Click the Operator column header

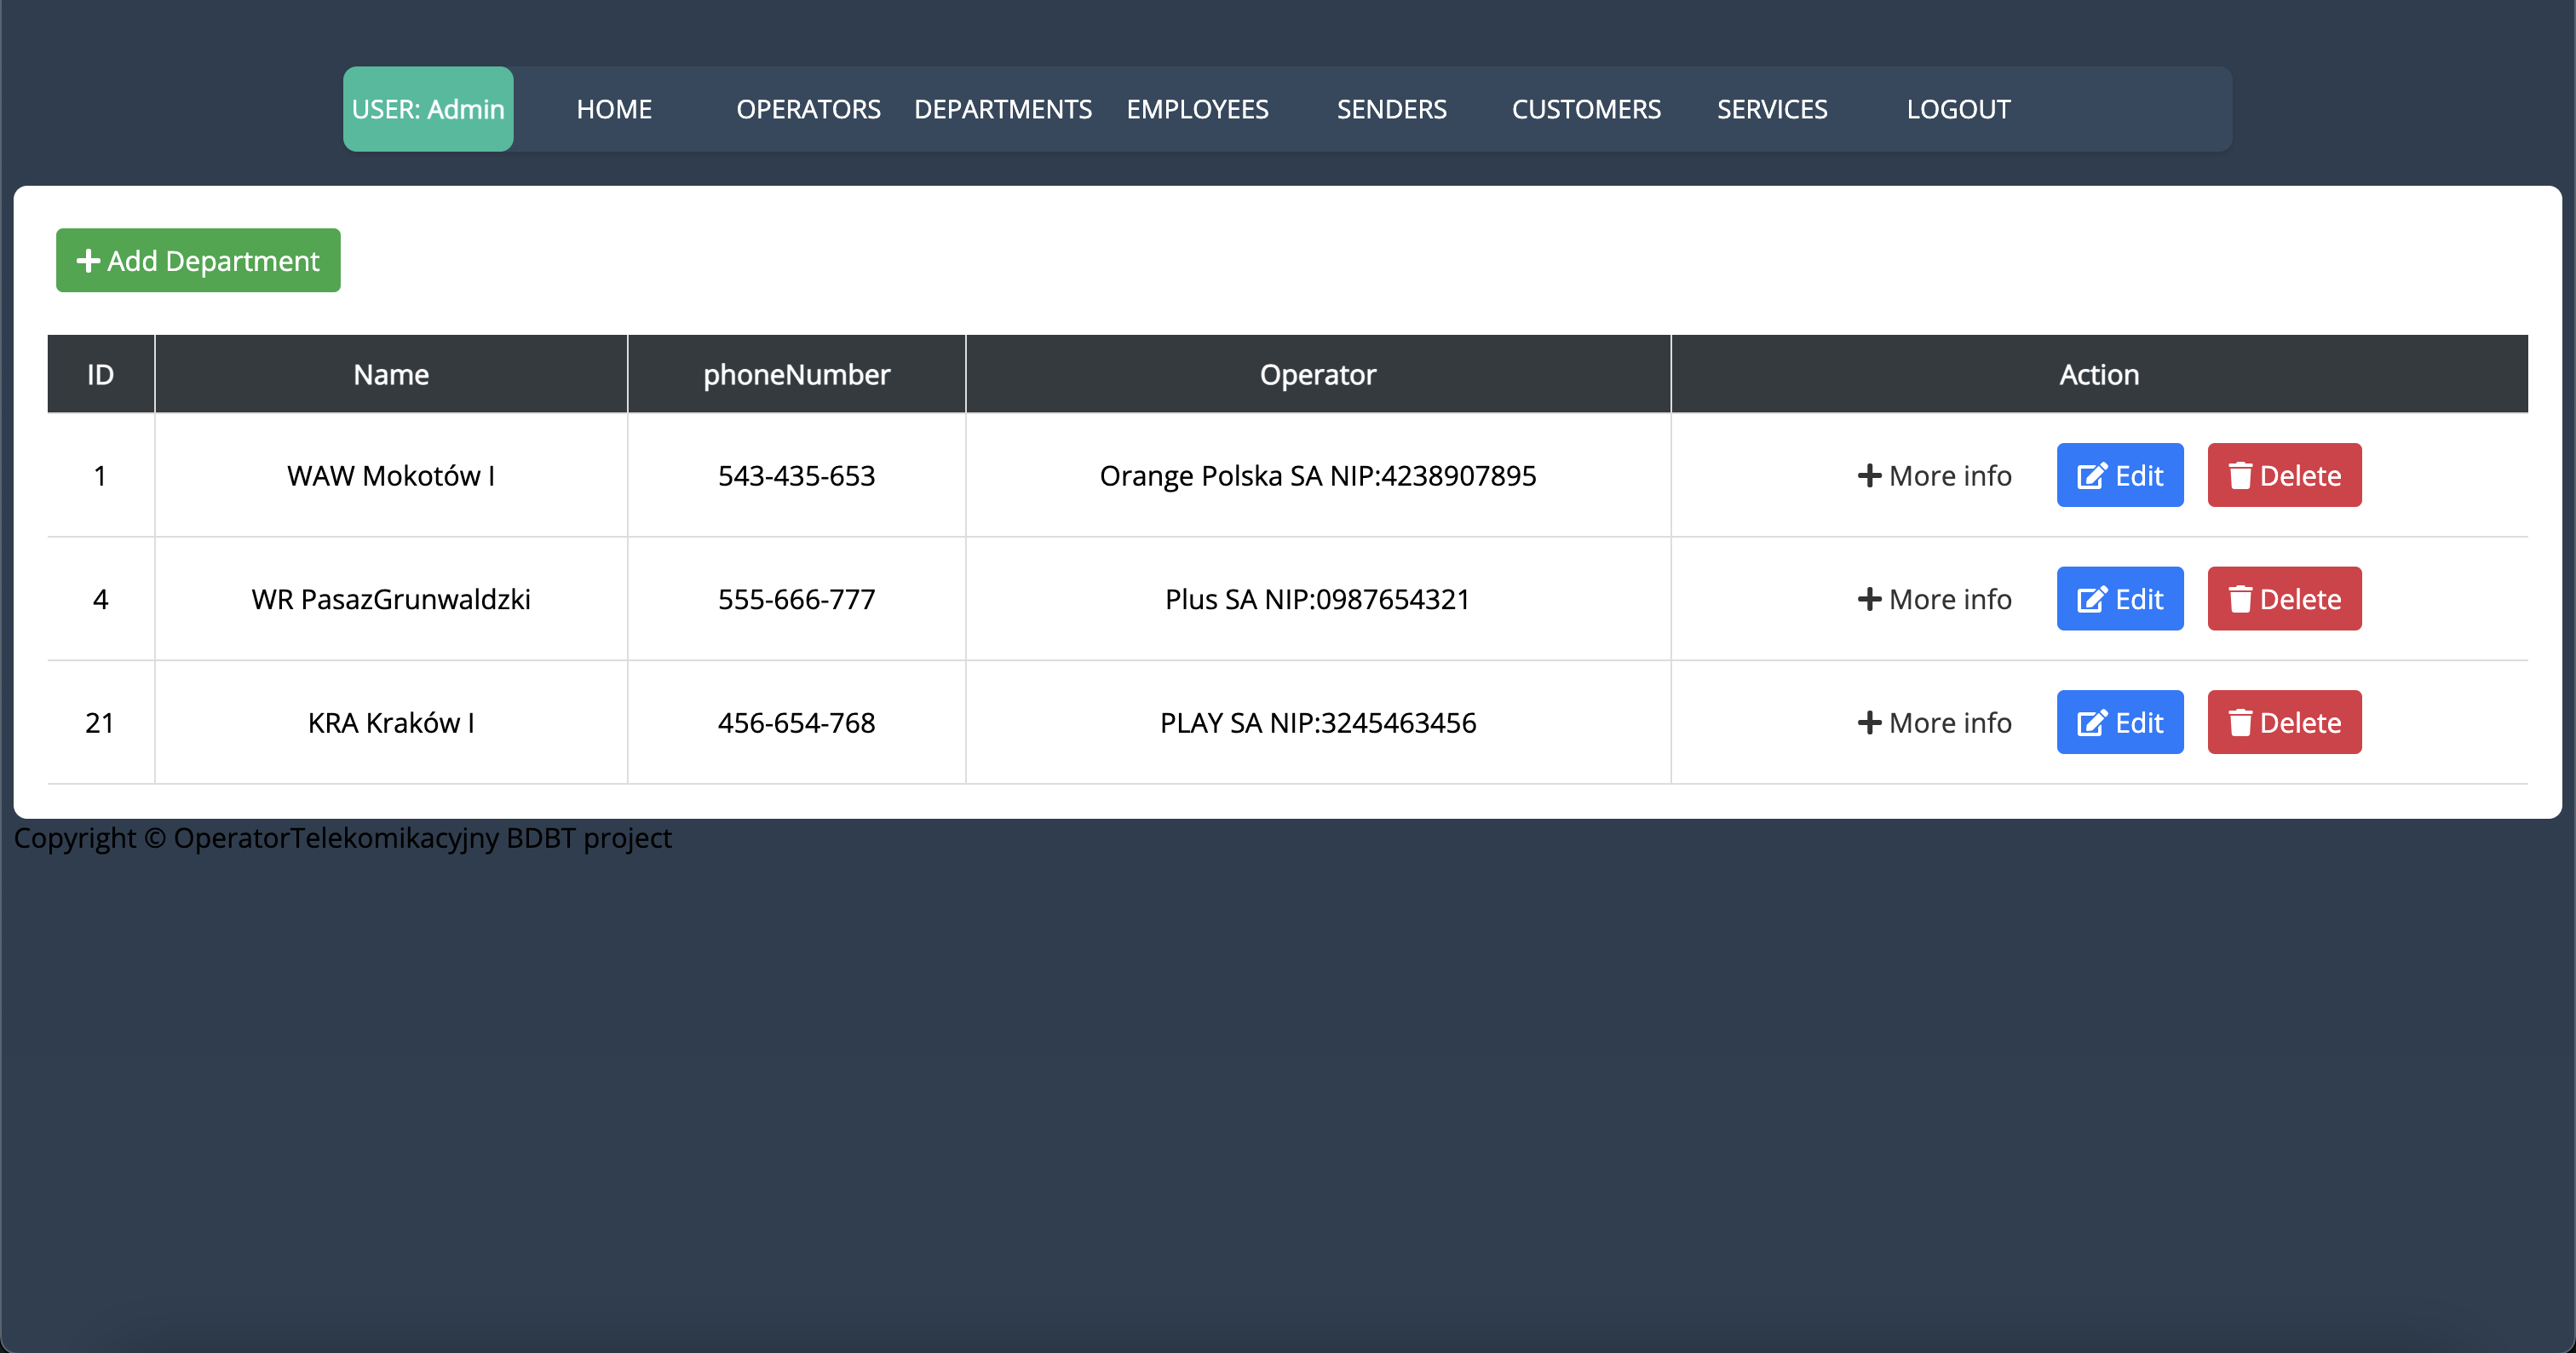point(1317,374)
